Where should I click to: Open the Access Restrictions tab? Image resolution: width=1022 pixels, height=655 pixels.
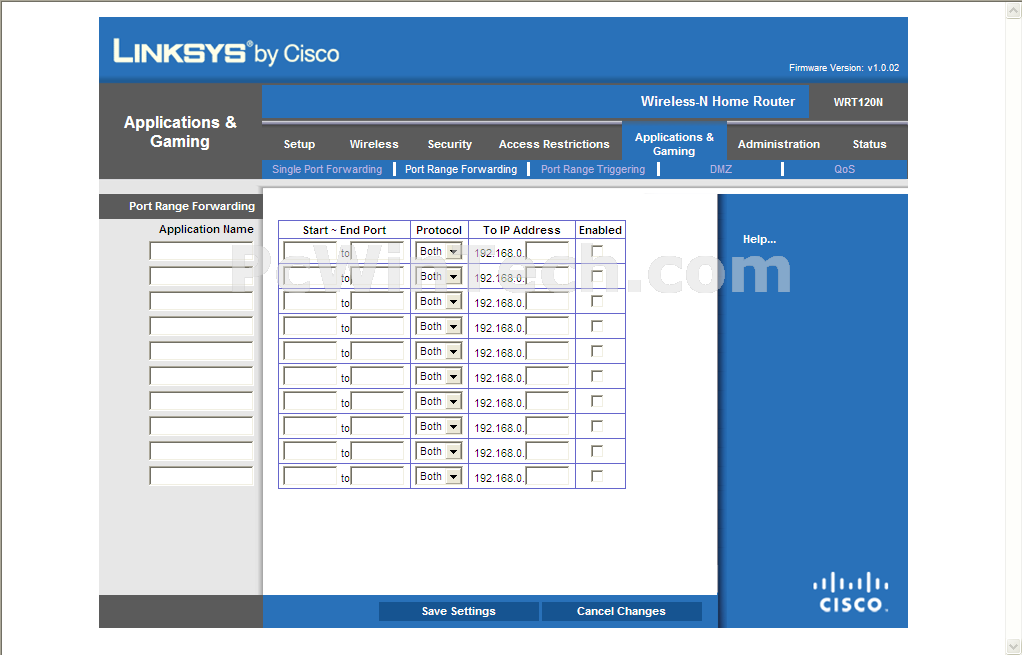(x=554, y=144)
